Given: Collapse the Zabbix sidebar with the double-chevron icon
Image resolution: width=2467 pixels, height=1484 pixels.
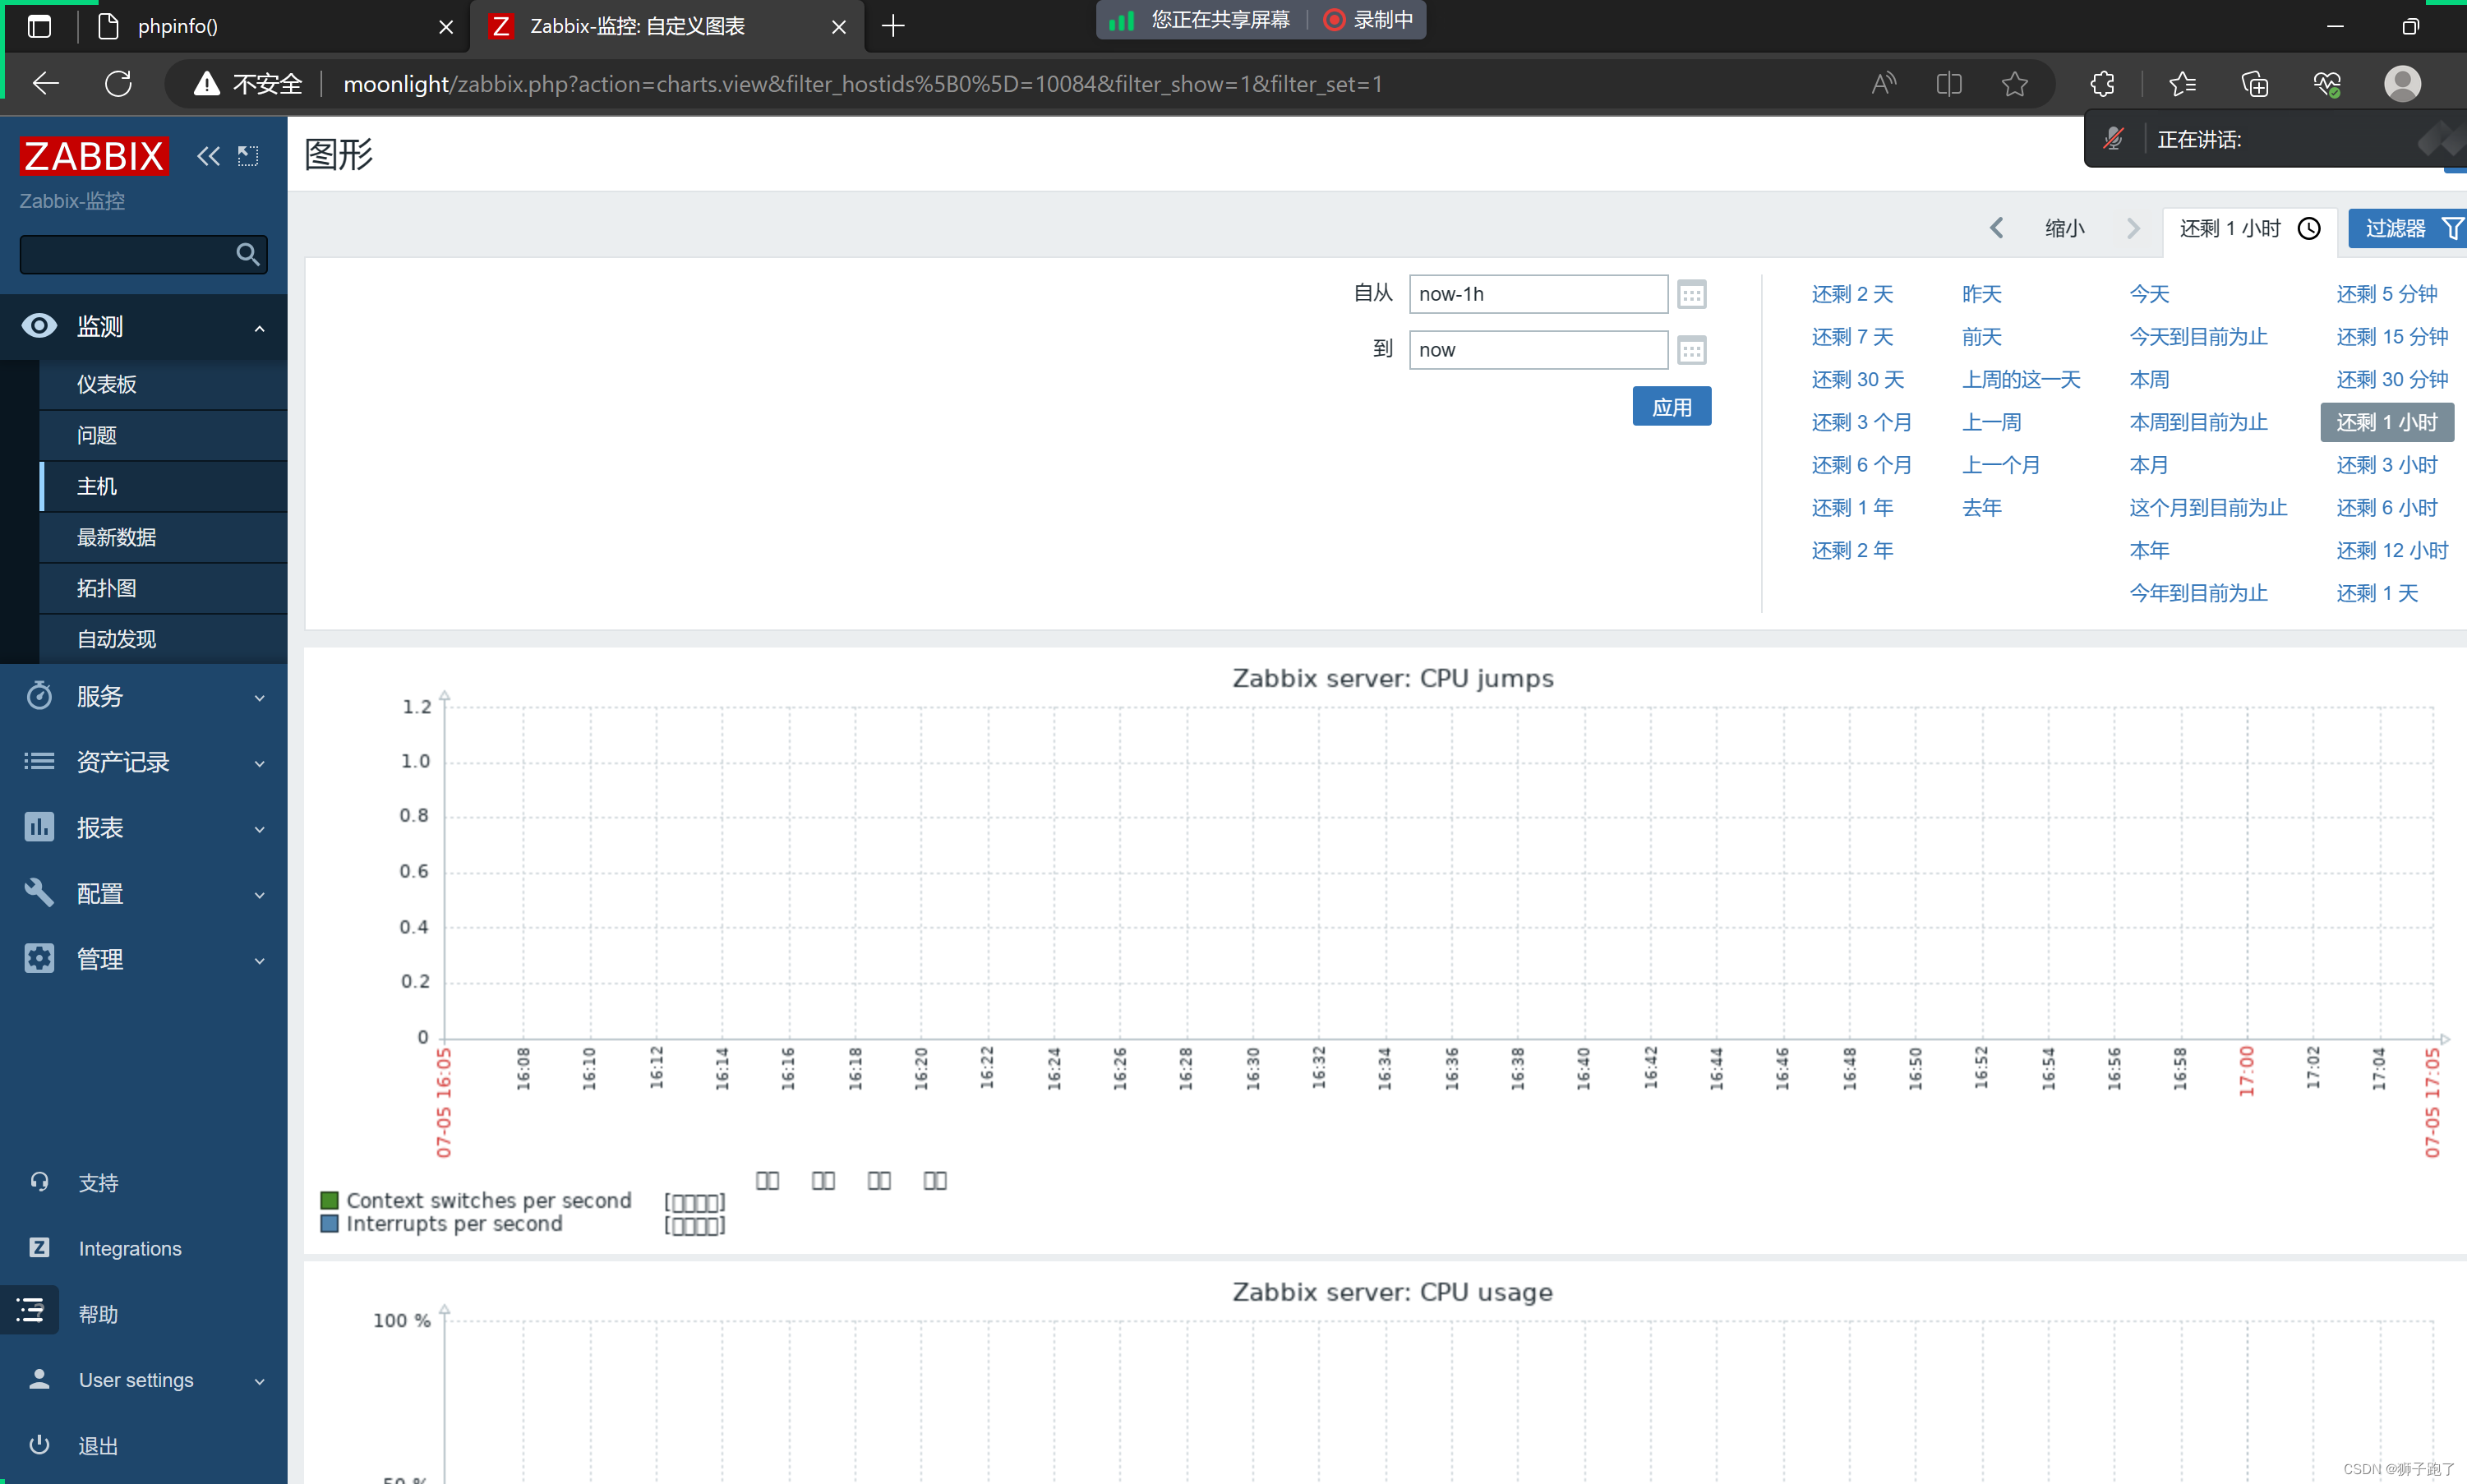Looking at the screenshot, I should click(x=208, y=156).
